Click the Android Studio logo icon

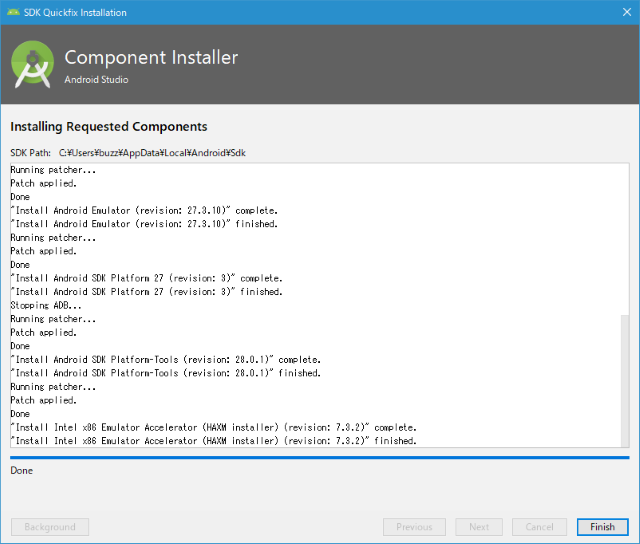pyautogui.click(x=32, y=64)
